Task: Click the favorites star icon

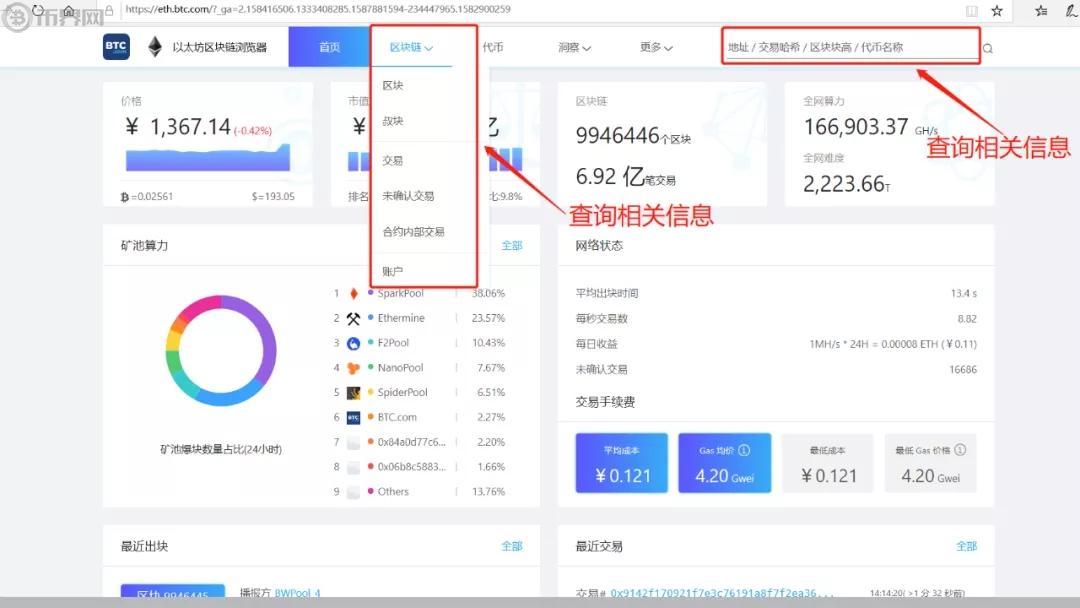Action: coord(997,10)
